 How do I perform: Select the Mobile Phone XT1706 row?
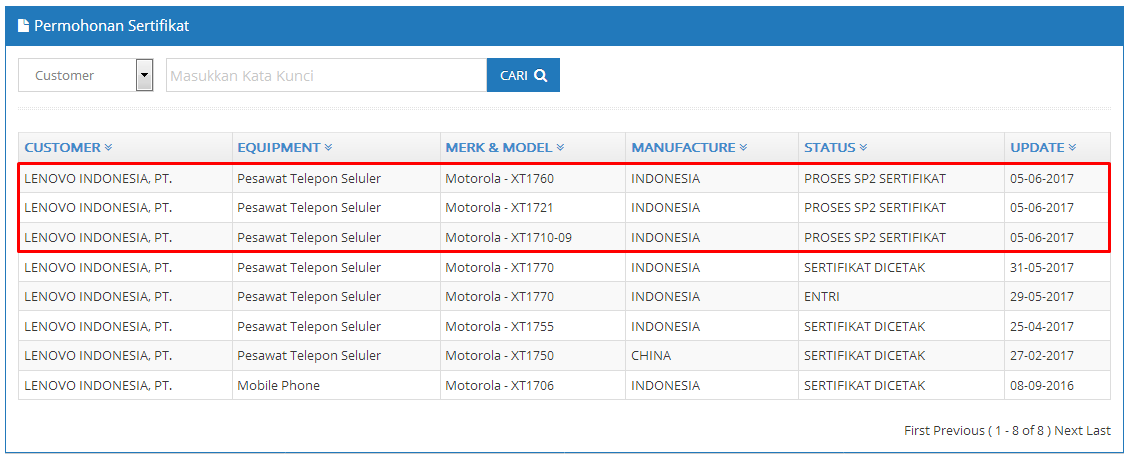(x=564, y=386)
